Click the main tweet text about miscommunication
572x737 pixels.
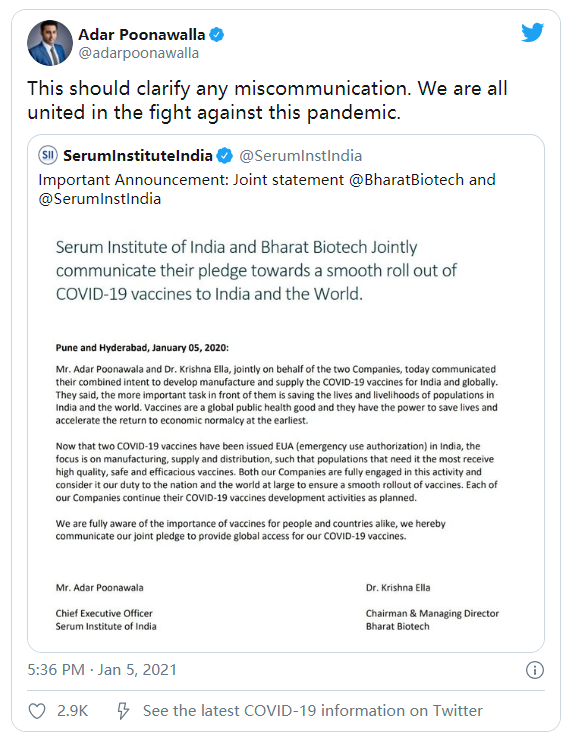(267, 100)
